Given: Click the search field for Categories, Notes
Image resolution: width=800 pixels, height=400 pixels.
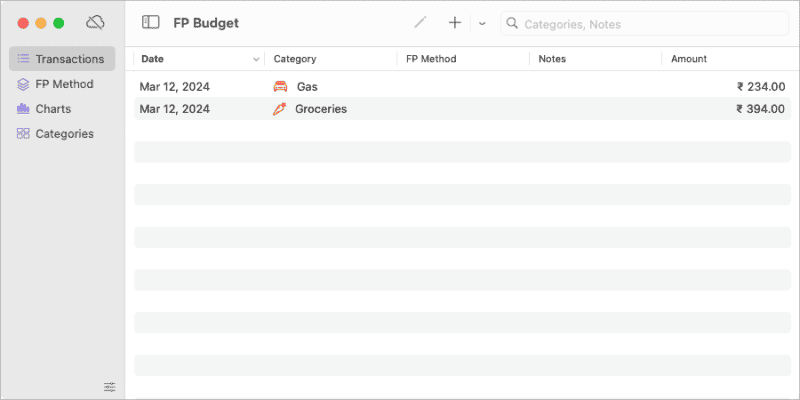Looking at the screenshot, I should 600,23.
